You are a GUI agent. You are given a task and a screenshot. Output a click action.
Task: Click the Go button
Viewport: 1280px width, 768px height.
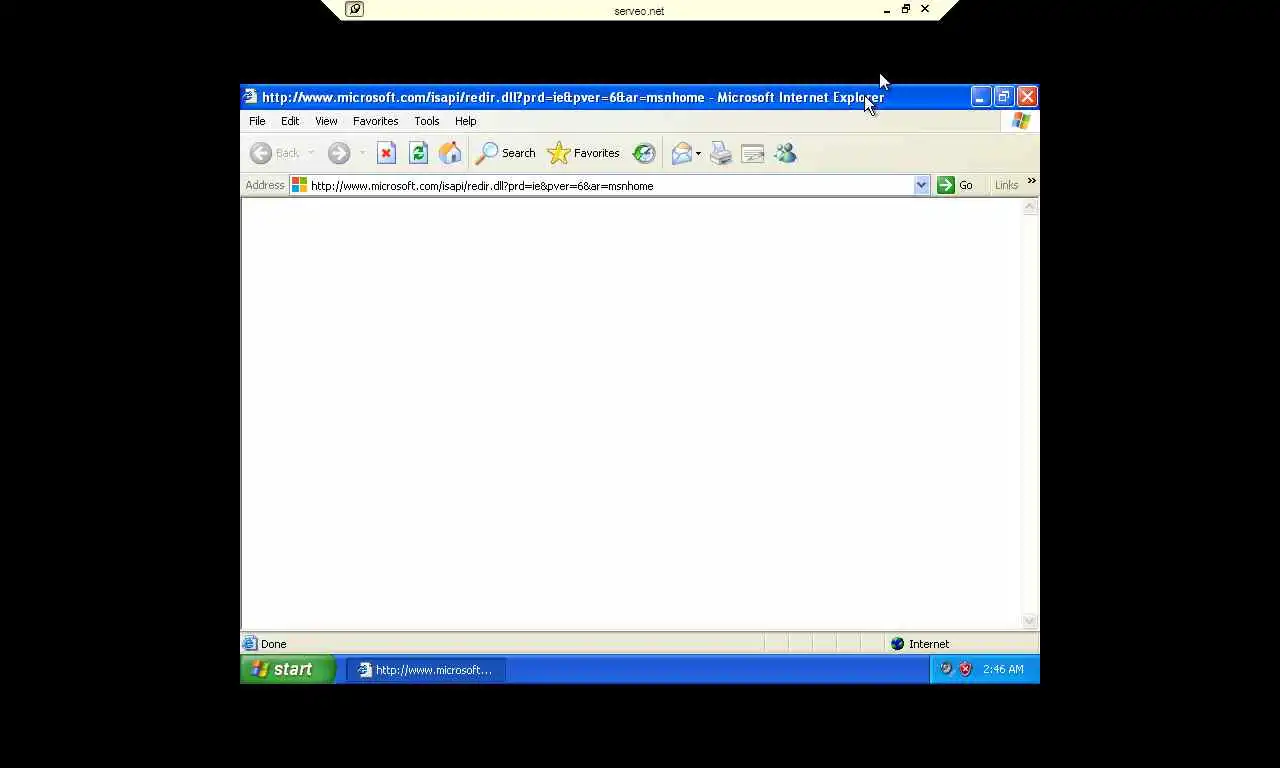click(955, 185)
